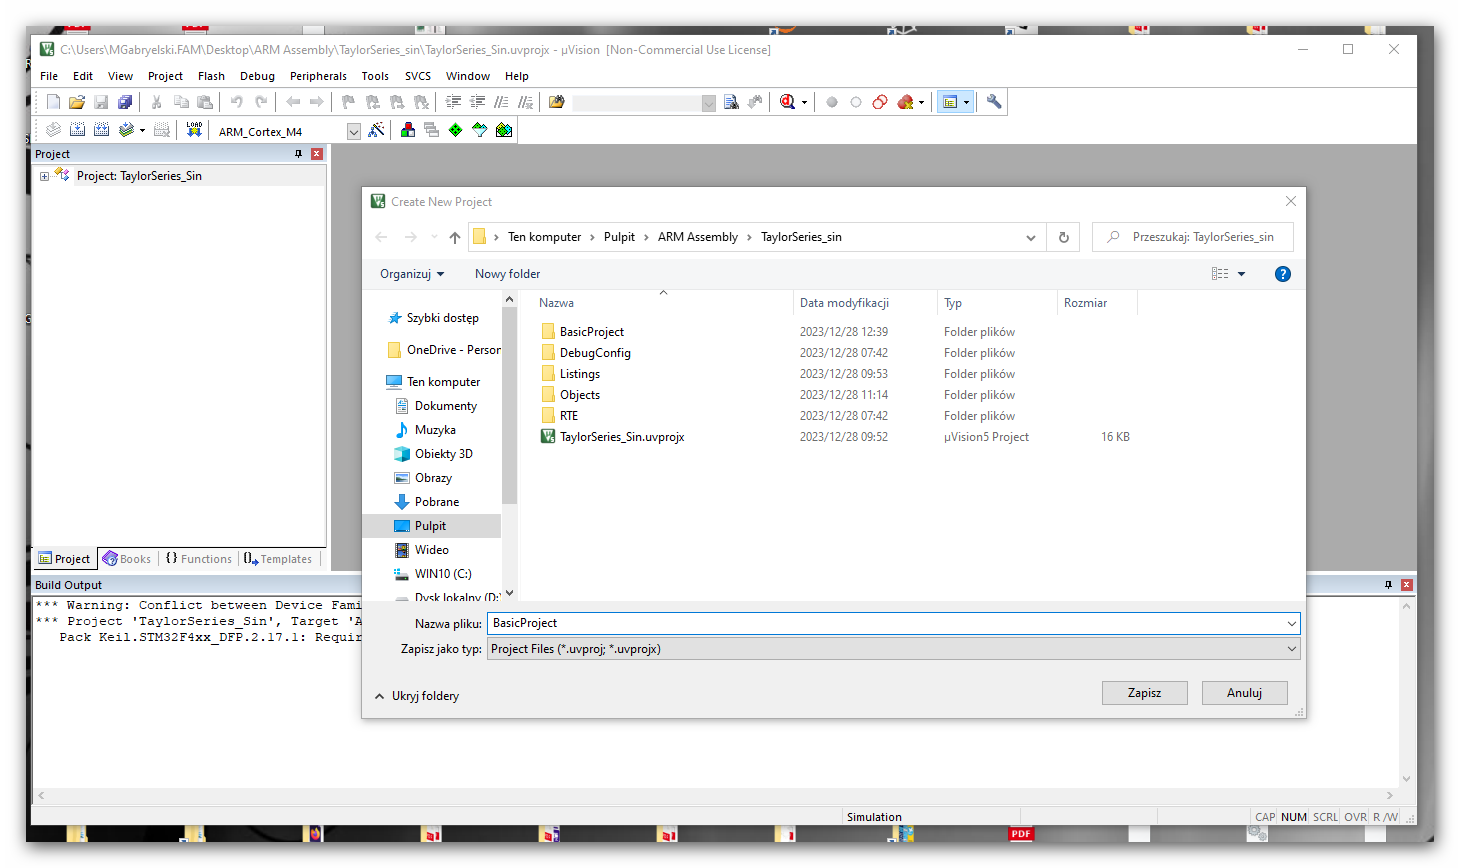Click the Batch Build icon

click(x=126, y=130)
